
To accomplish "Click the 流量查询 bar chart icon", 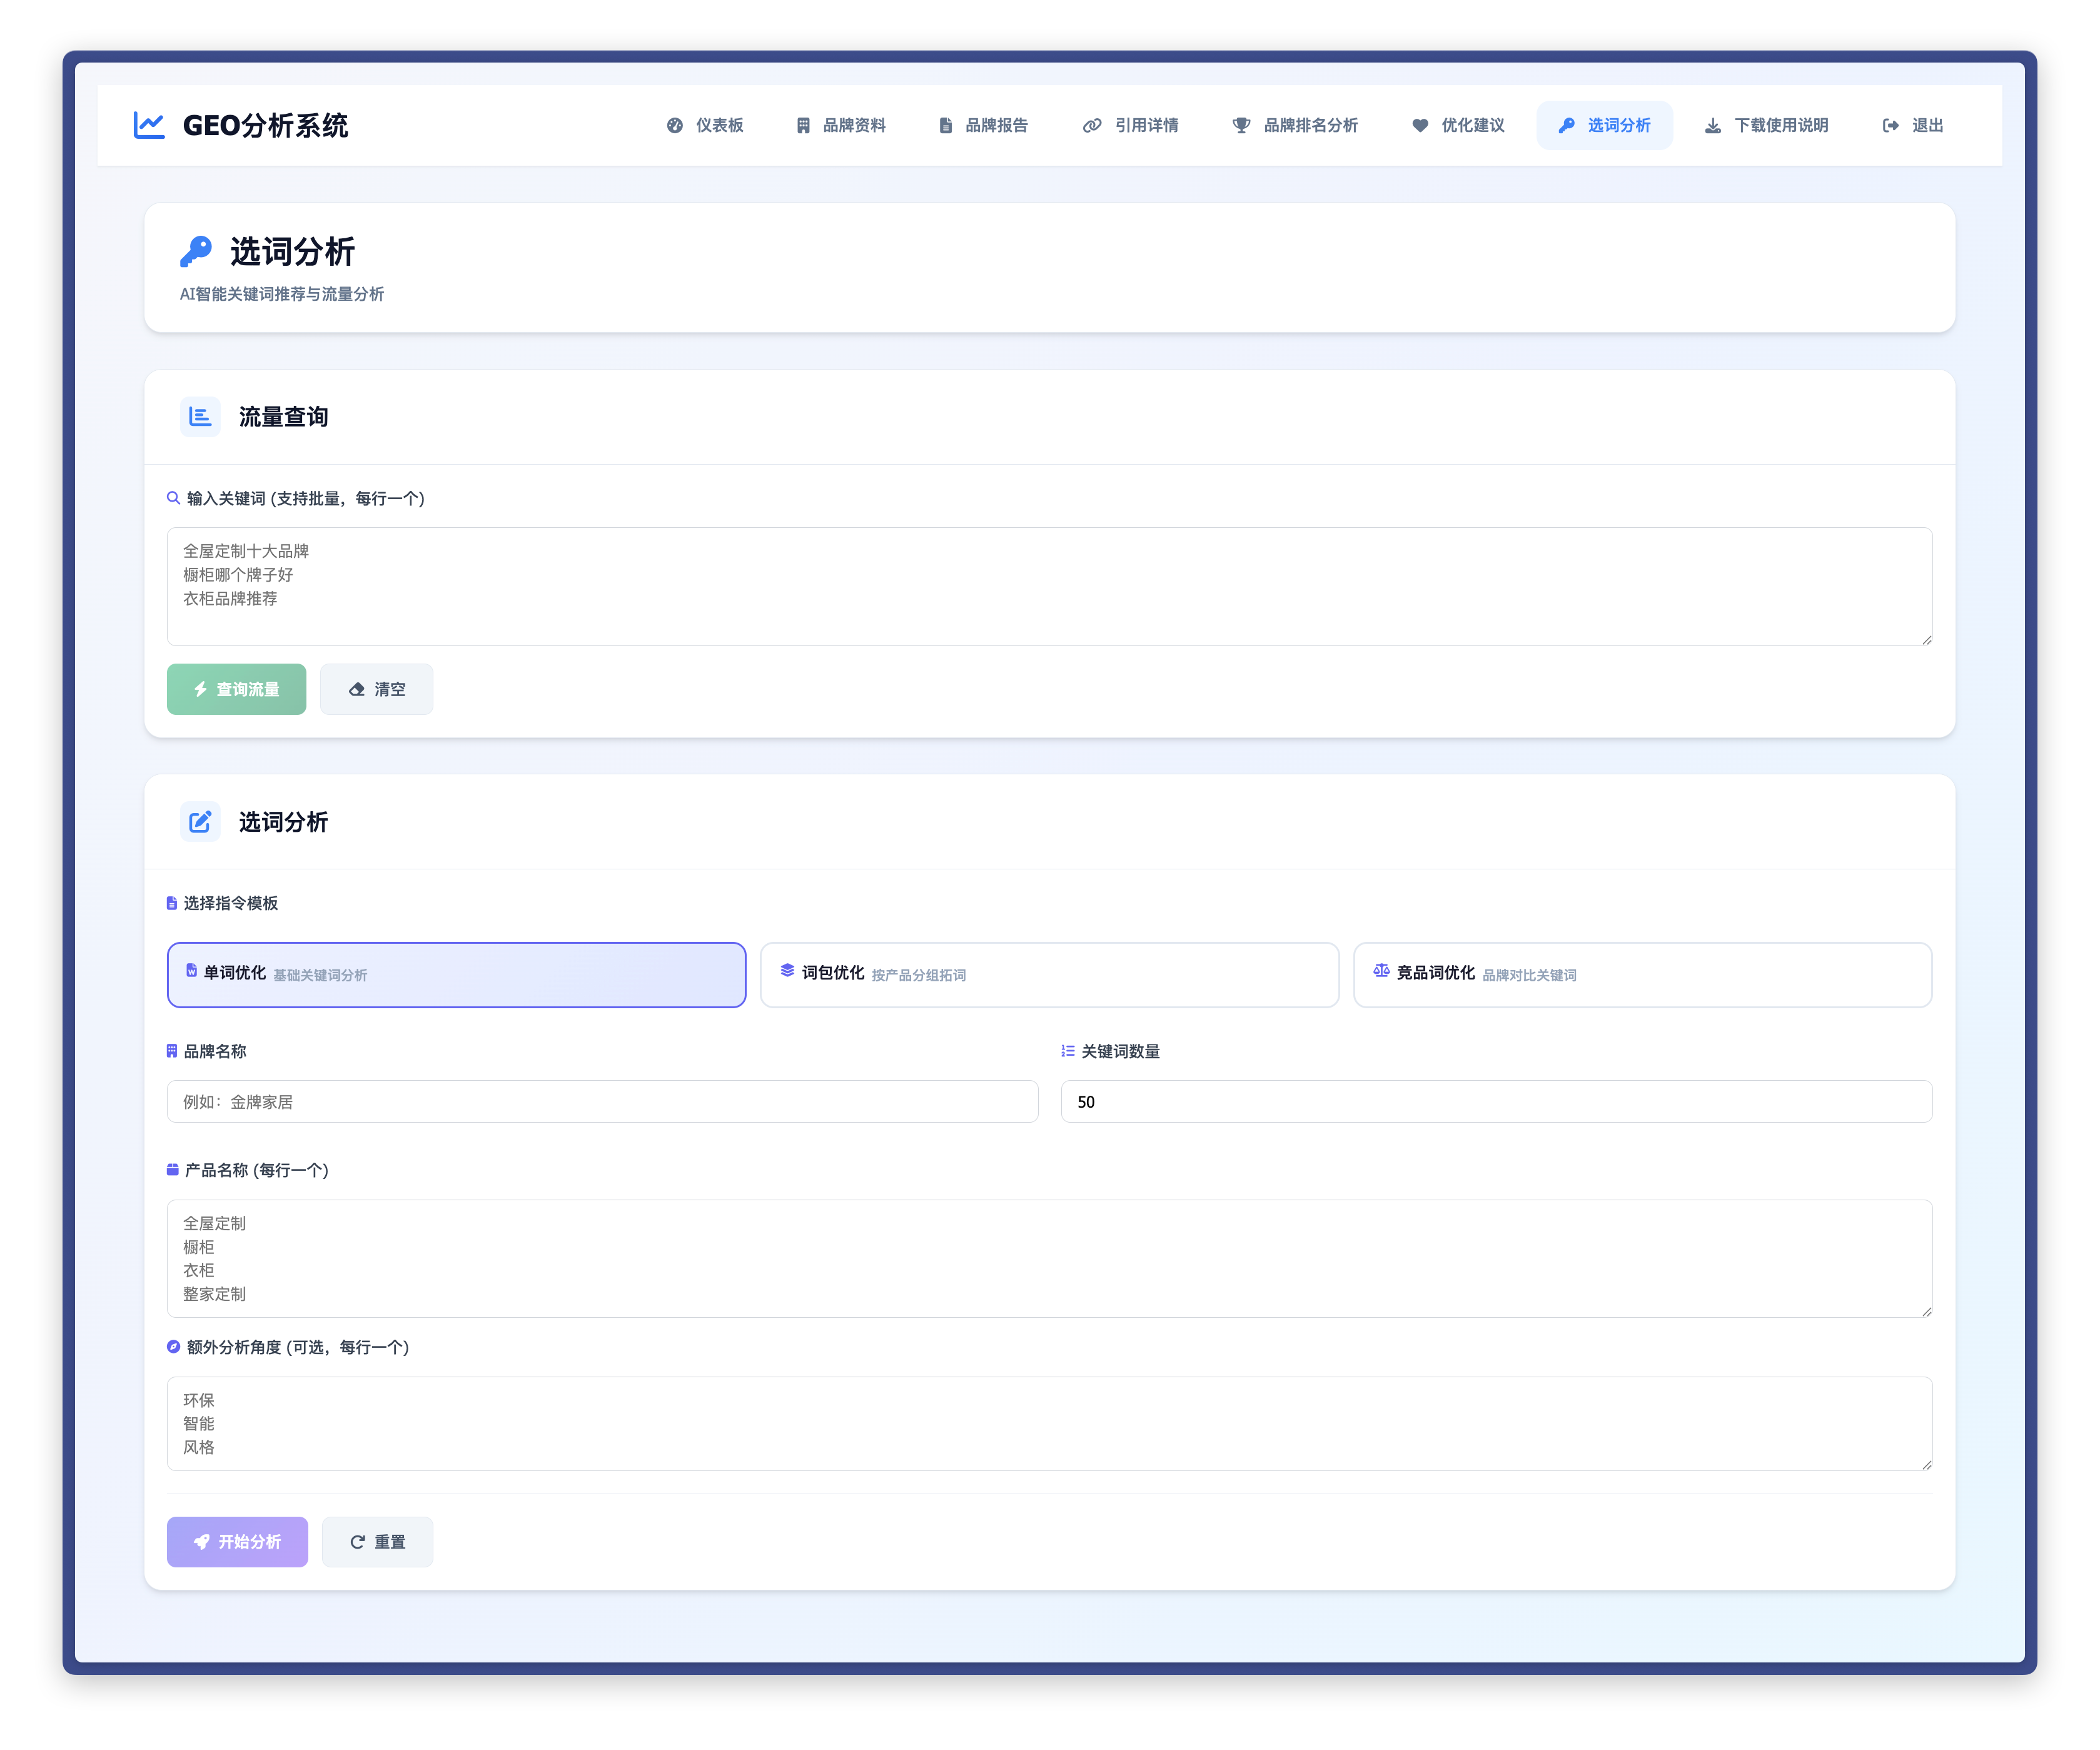I will click(x=200, y=416).
